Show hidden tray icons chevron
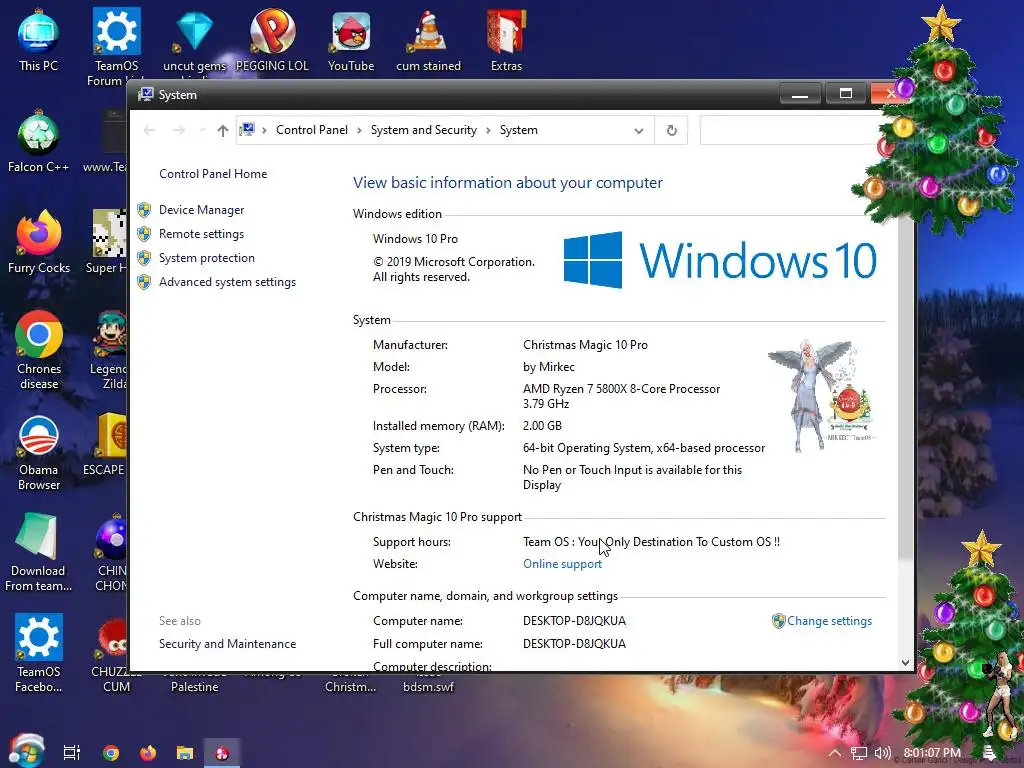The height and width of the screenshot is (768, 1024). tap(835, 753)
